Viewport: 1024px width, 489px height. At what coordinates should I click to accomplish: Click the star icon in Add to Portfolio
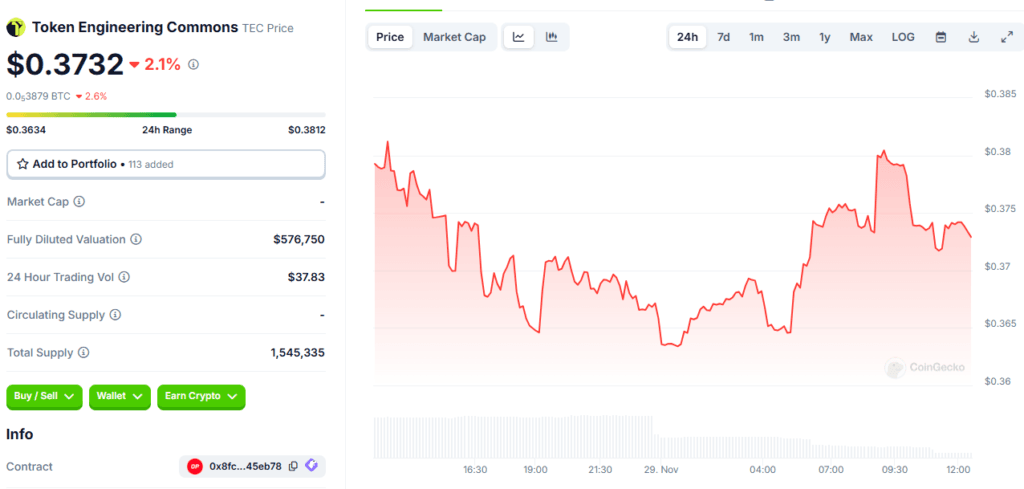[x=22, y=165]
